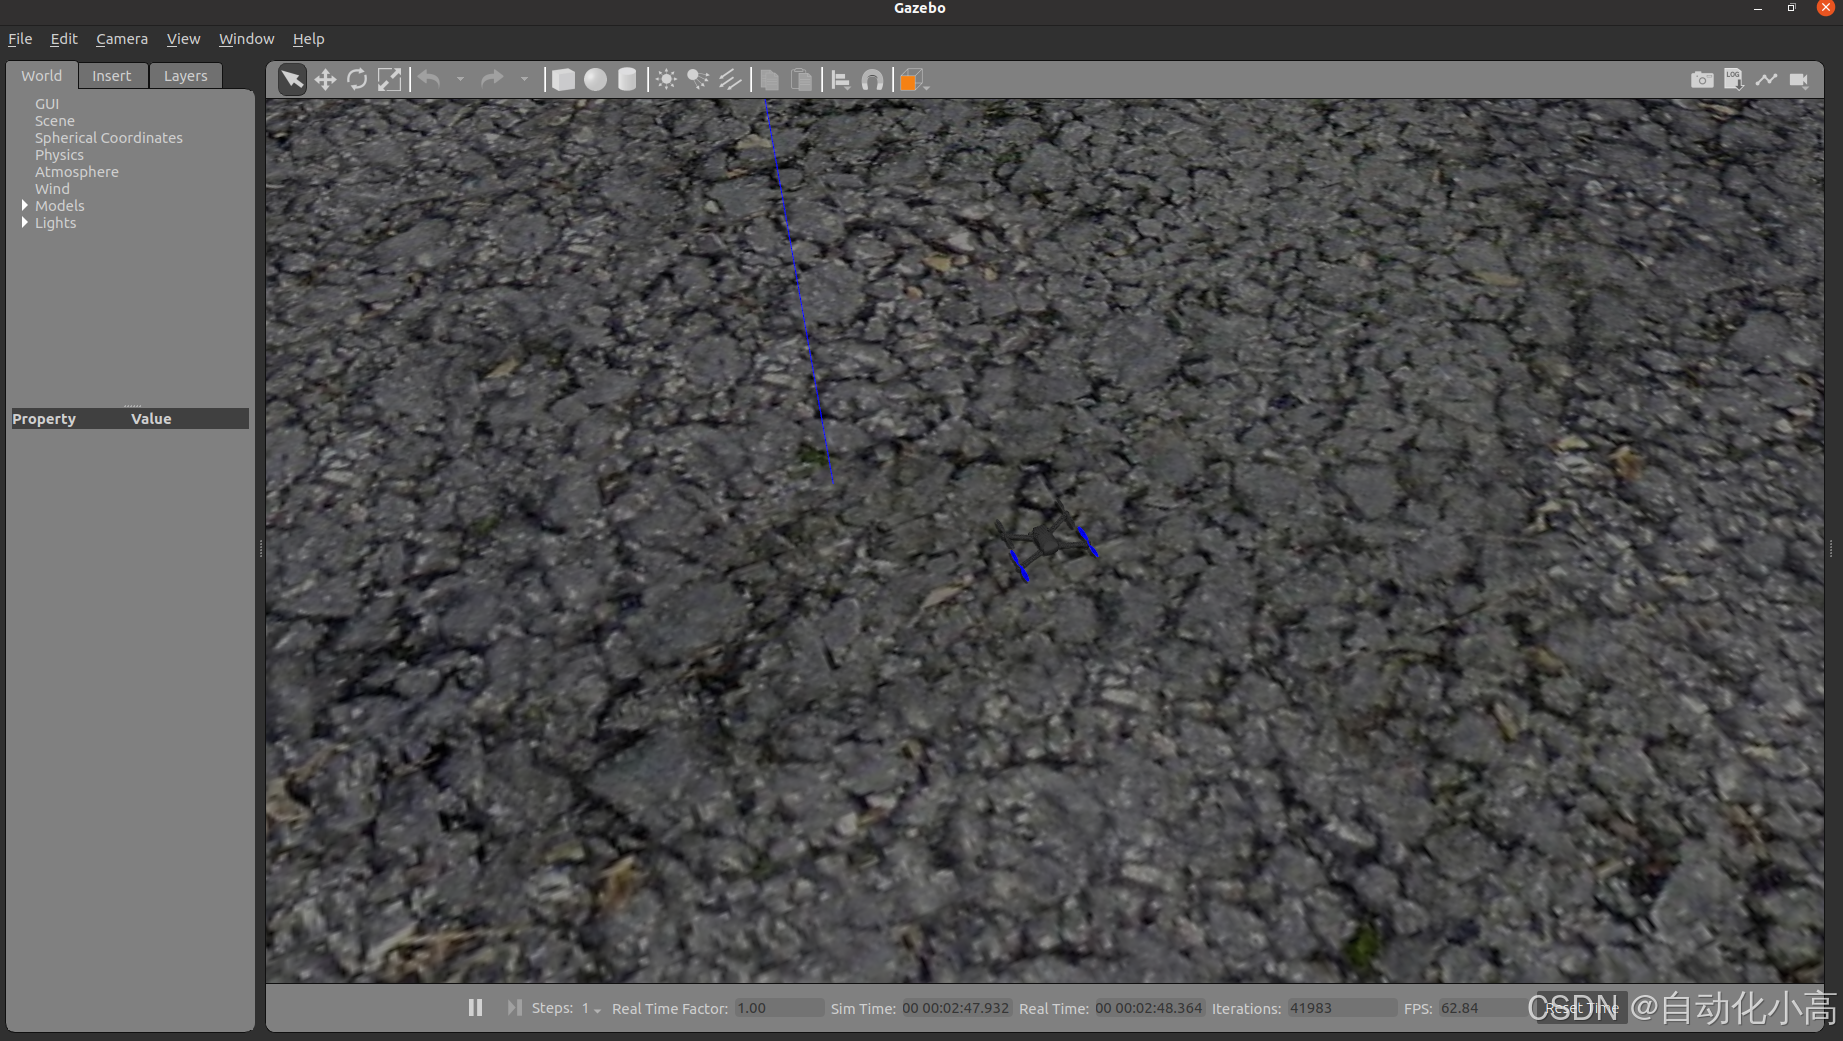Image resolution: width=1843 pixels, height=1041 pixels.
Task: Add a point light
Action: 666,80
